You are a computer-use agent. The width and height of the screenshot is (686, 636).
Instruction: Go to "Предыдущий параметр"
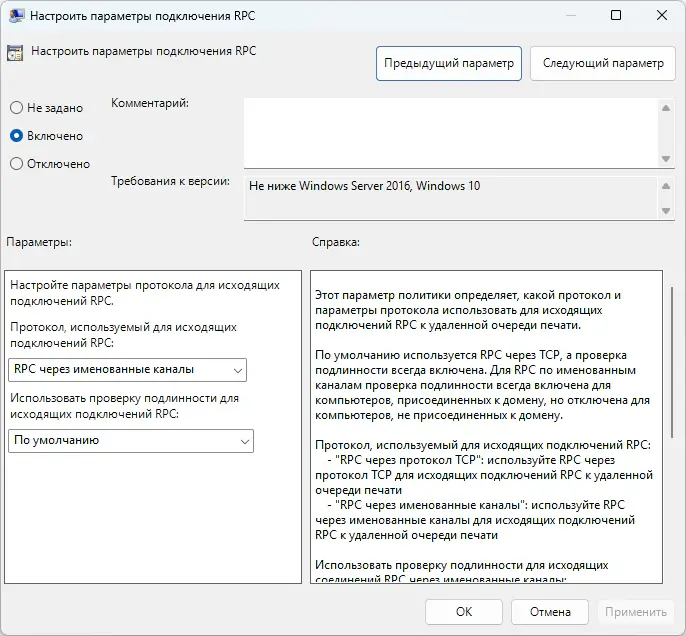(449, 63)
